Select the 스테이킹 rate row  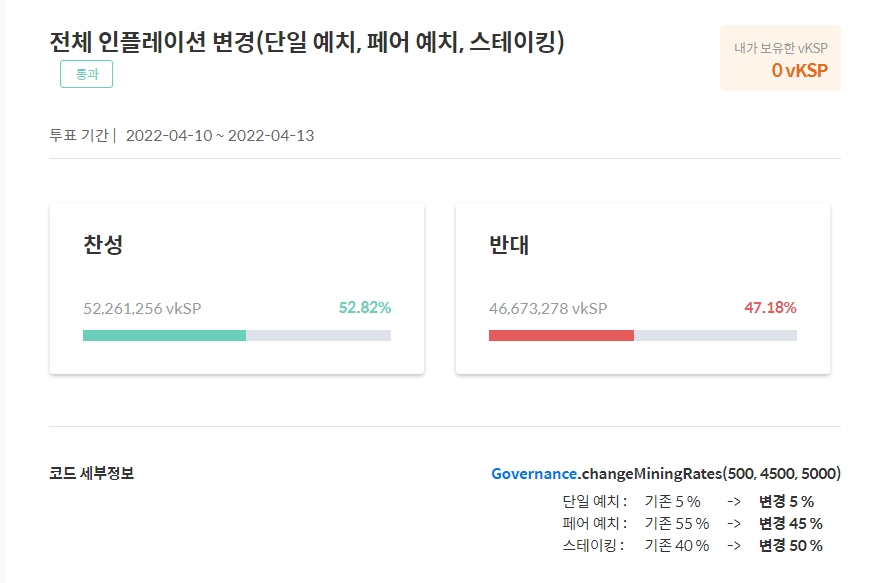click(x=690, y=545)
